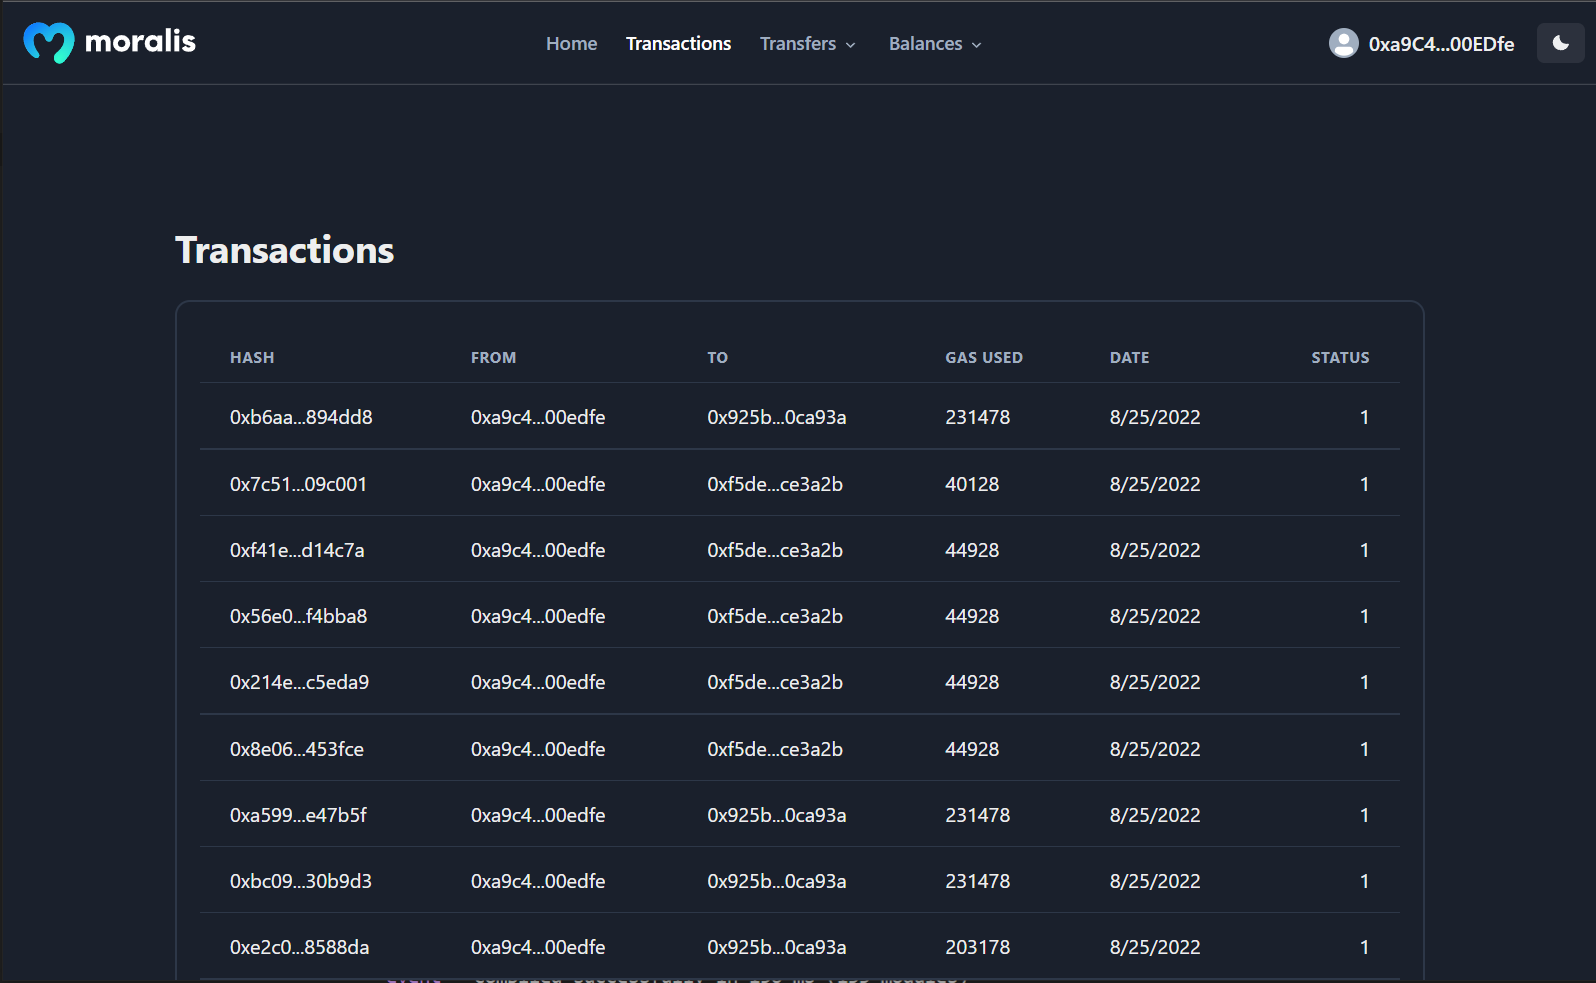This screenshot has height=983, width=1596.
Task: Select transaction hash 0xa599...e47b5f
Action: tap(298, 815)
